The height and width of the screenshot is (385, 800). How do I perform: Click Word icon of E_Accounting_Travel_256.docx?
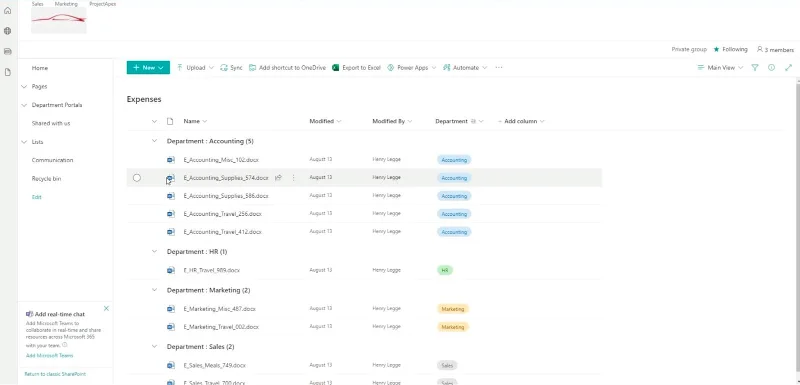coord(170,214)
